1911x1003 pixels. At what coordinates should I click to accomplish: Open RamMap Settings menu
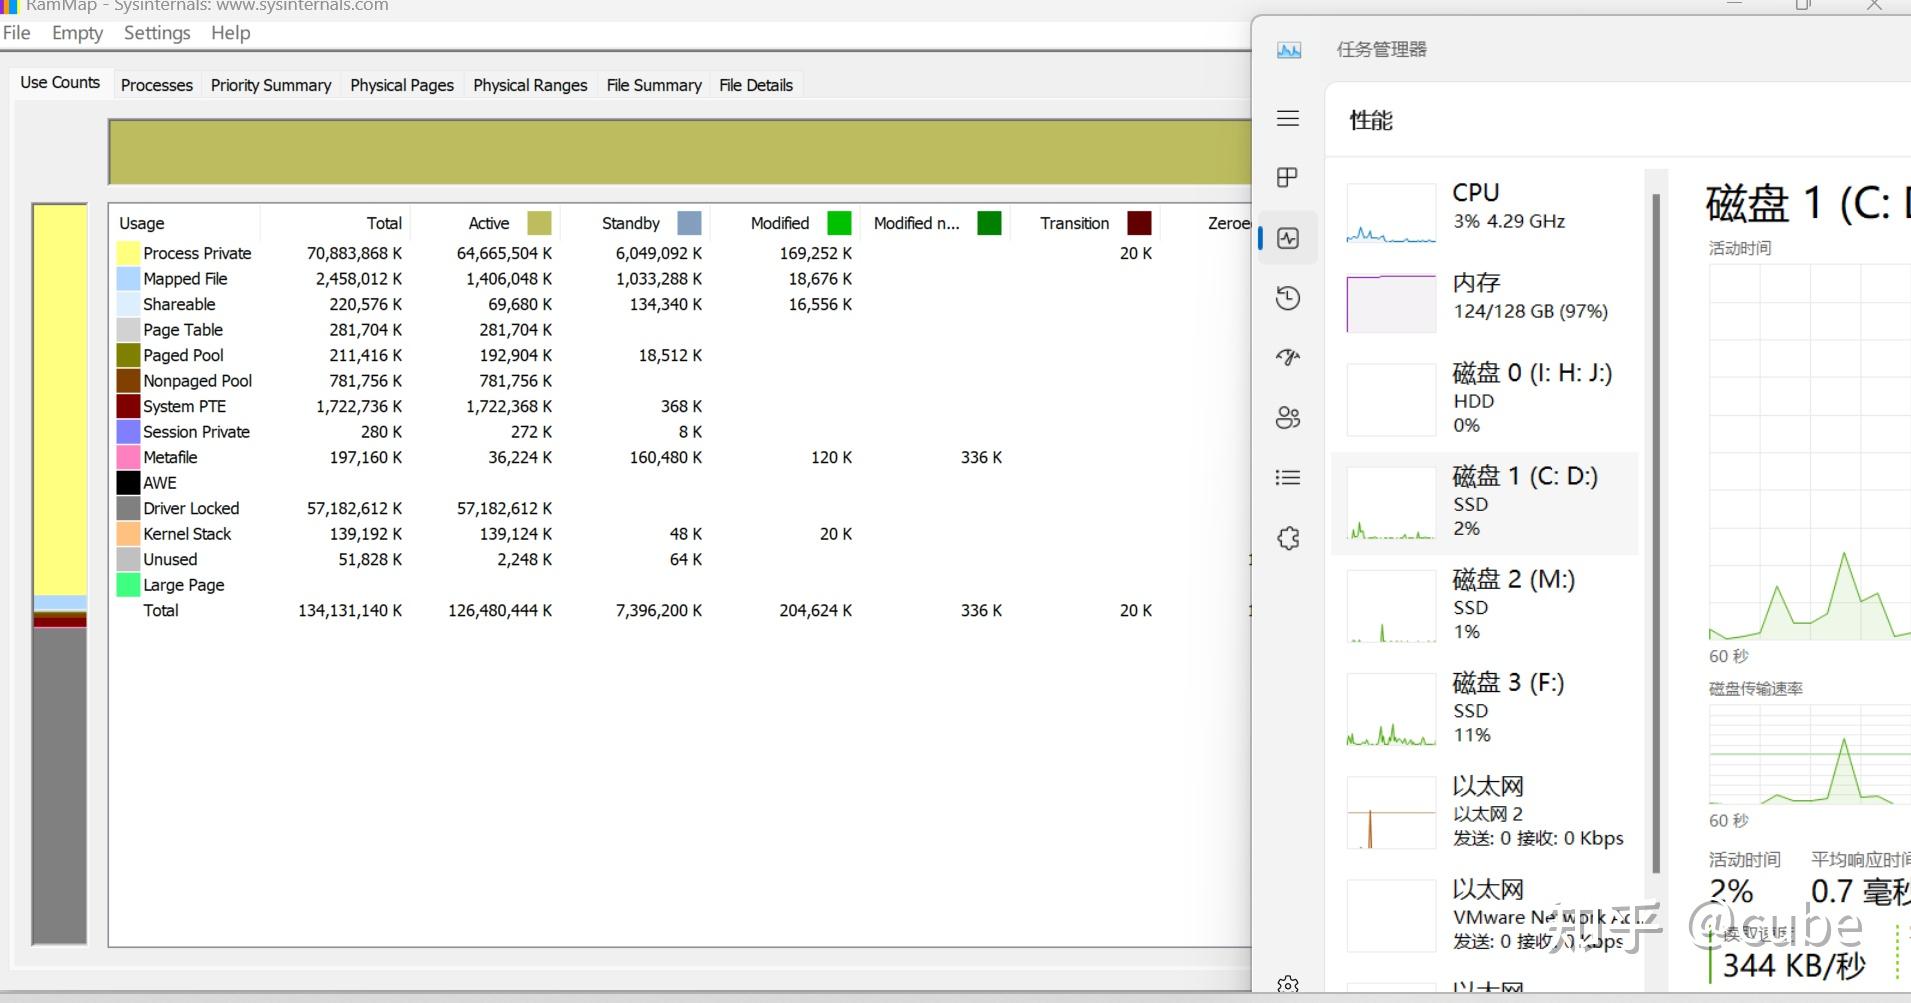pos(157,33)
